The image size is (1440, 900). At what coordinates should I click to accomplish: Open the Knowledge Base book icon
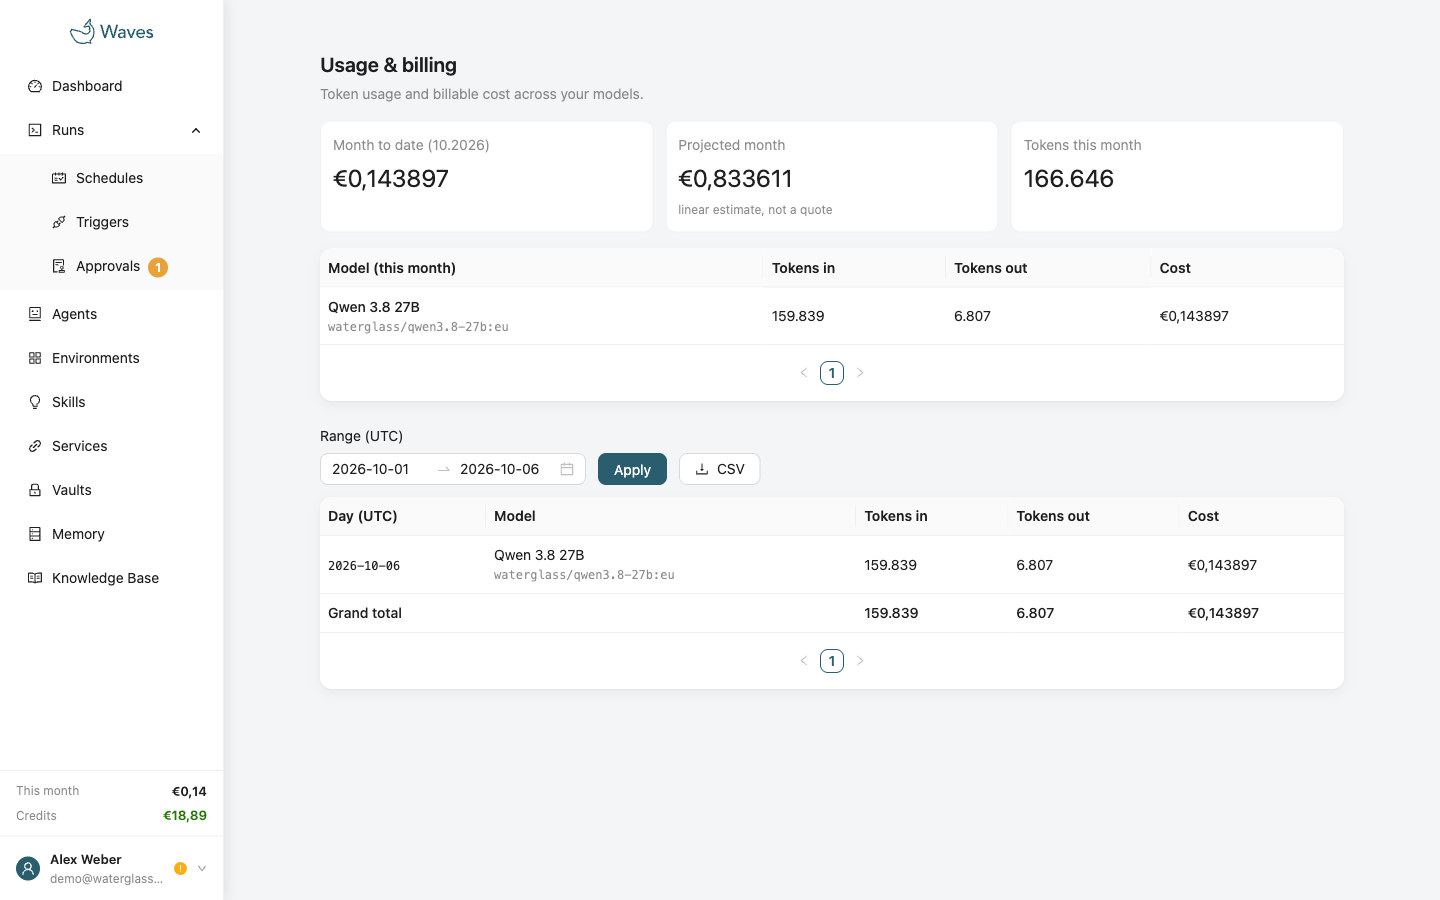click(x=35, y=578)
